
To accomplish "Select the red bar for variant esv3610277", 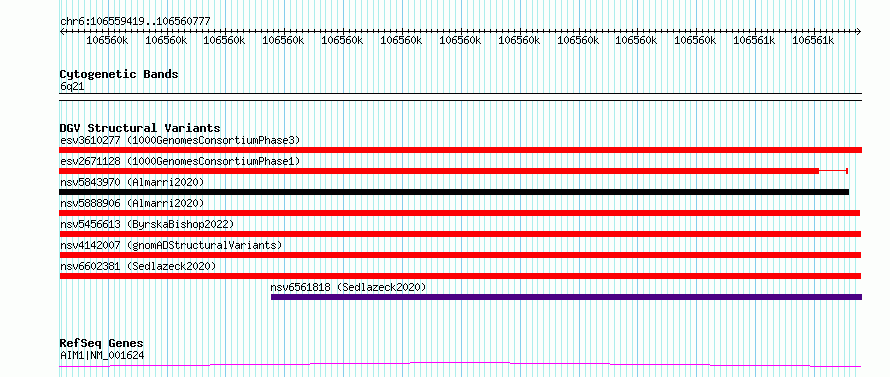I will pyautogui.click(x=461, y=150).
